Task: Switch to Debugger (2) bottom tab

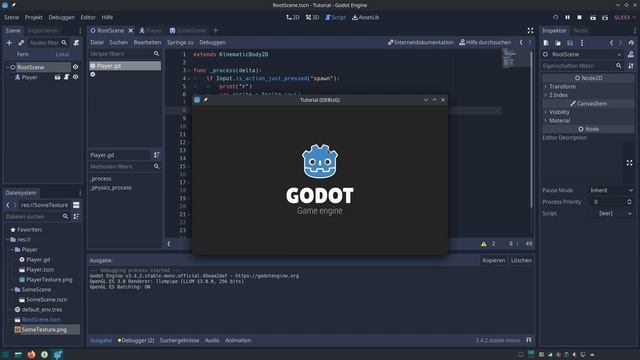Action: pyautogui.click(x=136, y=340)
